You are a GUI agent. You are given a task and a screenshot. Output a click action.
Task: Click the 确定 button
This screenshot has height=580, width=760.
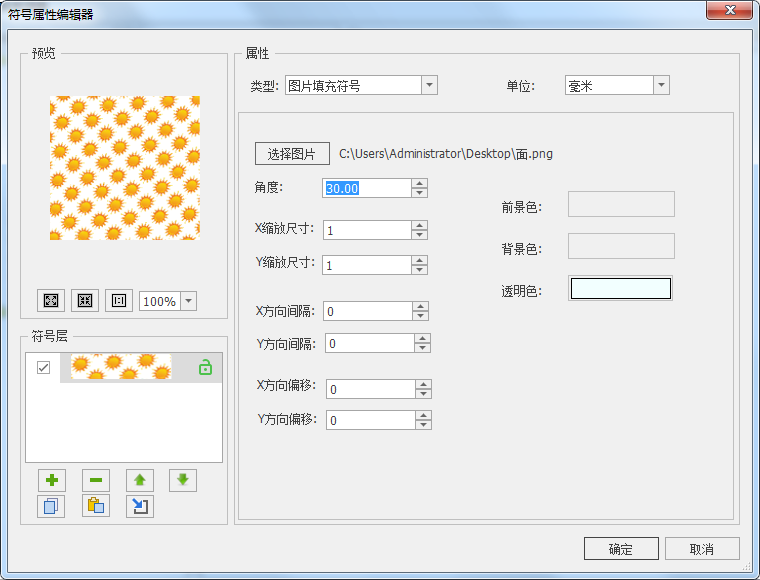coord(621,549)
